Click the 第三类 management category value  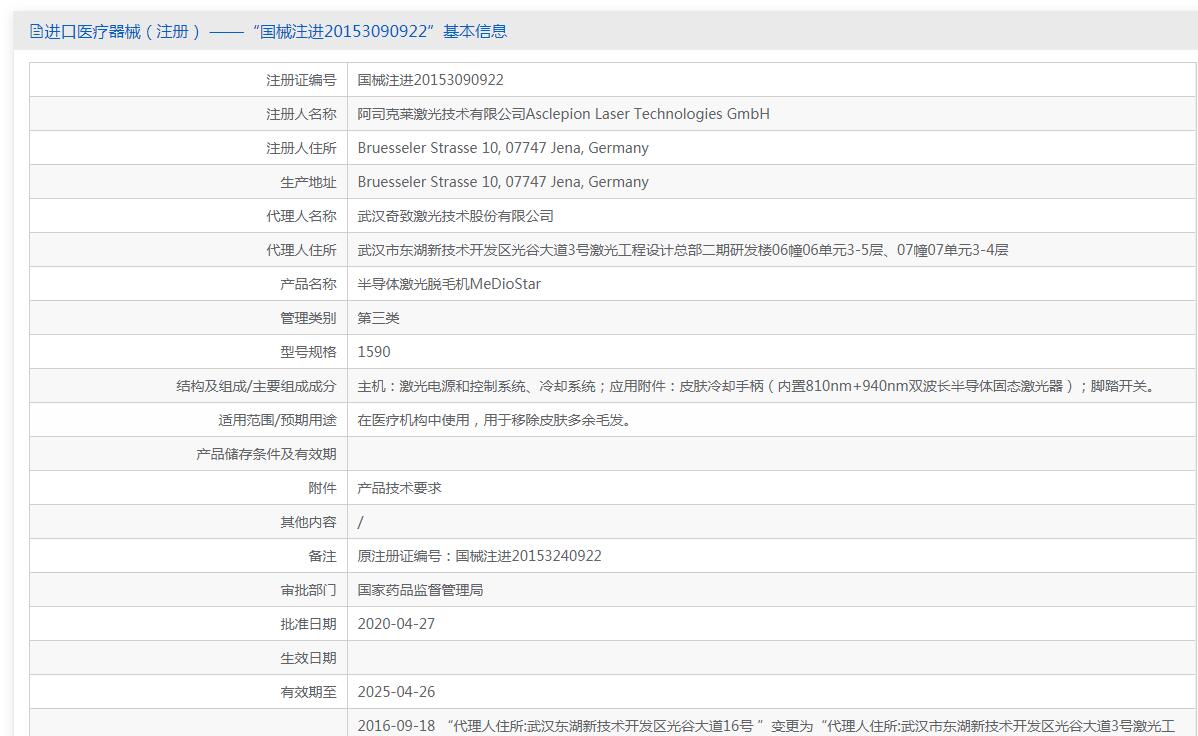click(378, 318)
